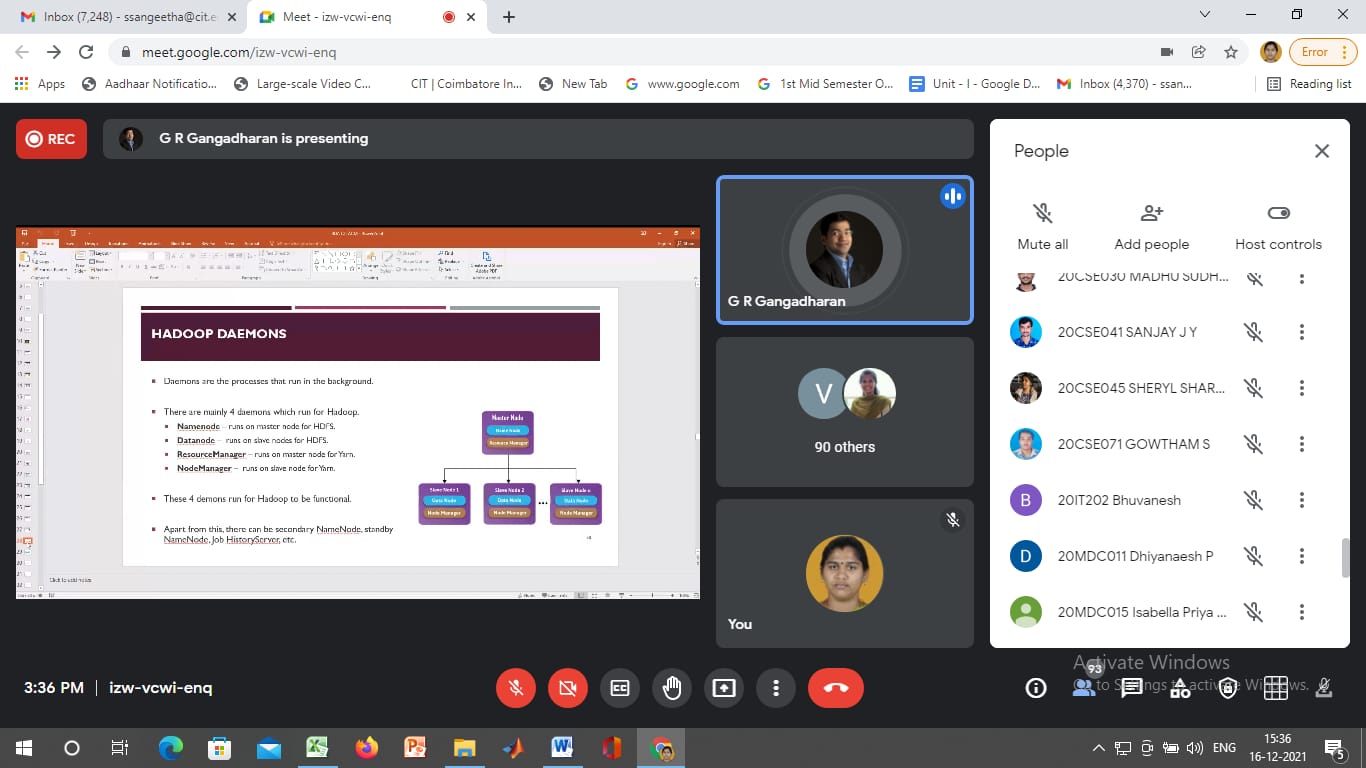
Task: Open more options for 20CSE041 SANJAY J Y
Action: point(1301,332)
